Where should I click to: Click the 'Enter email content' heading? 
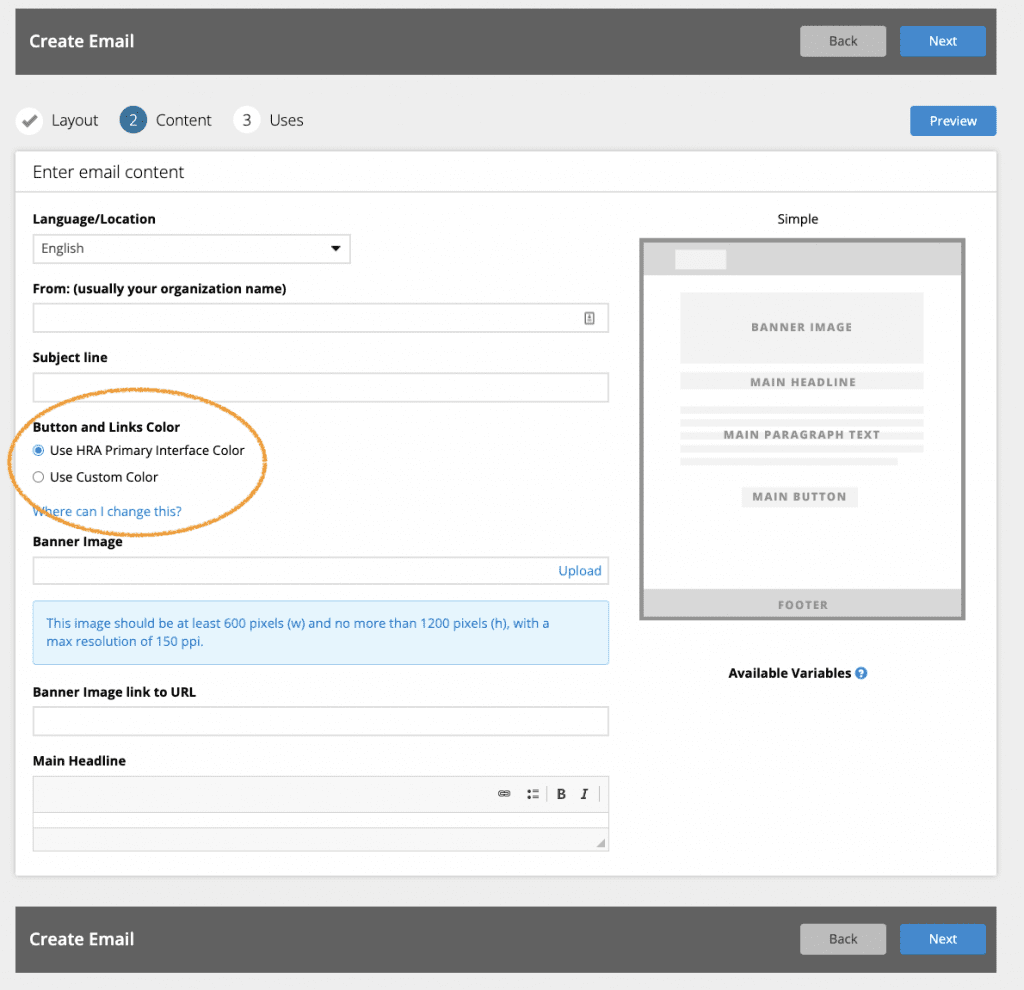tap(108, 172)
